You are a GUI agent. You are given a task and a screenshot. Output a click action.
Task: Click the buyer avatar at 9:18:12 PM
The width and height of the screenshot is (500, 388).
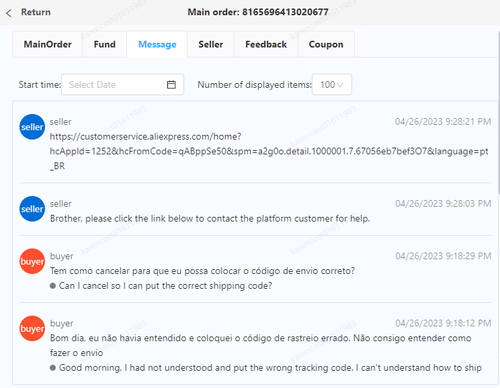[32, 329]
